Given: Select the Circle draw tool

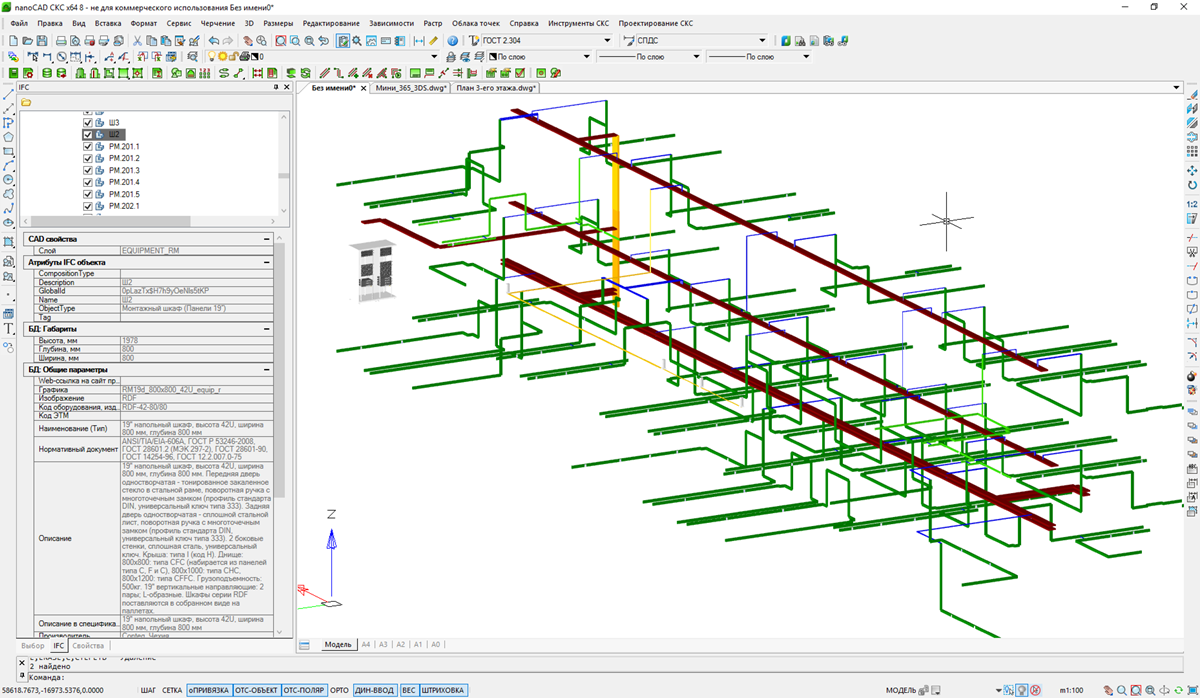Looking at the screenshot, I should tap(8, 180).
